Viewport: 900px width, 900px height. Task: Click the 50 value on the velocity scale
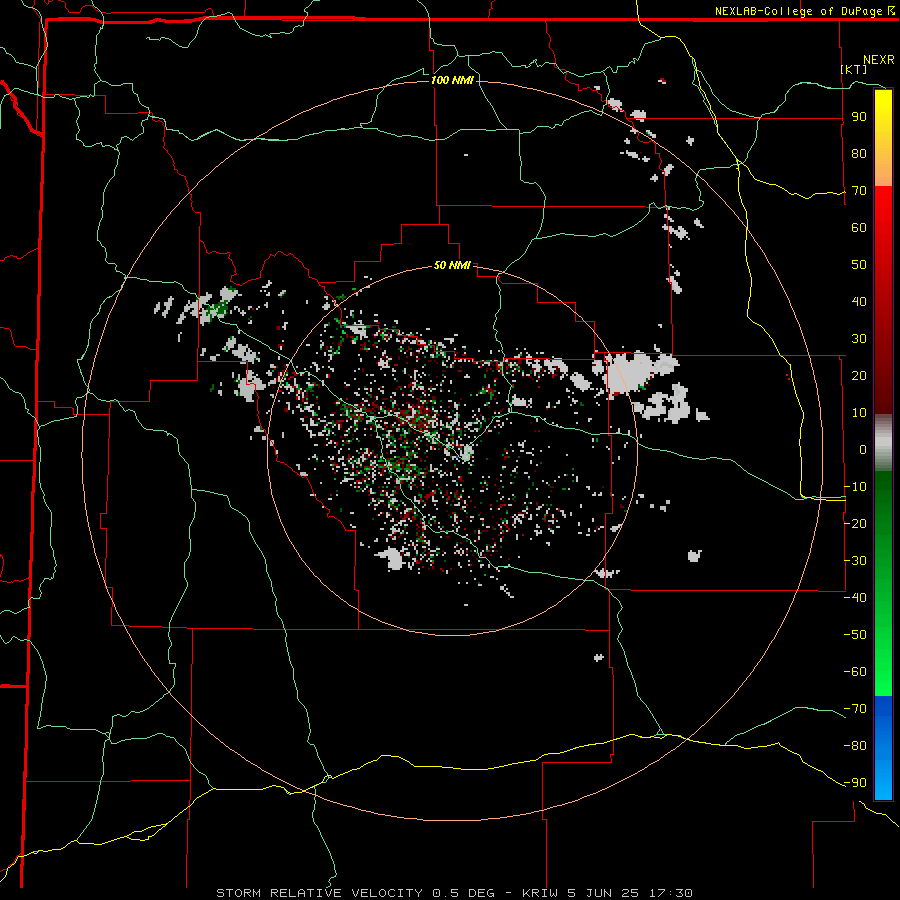pos(859,265)
